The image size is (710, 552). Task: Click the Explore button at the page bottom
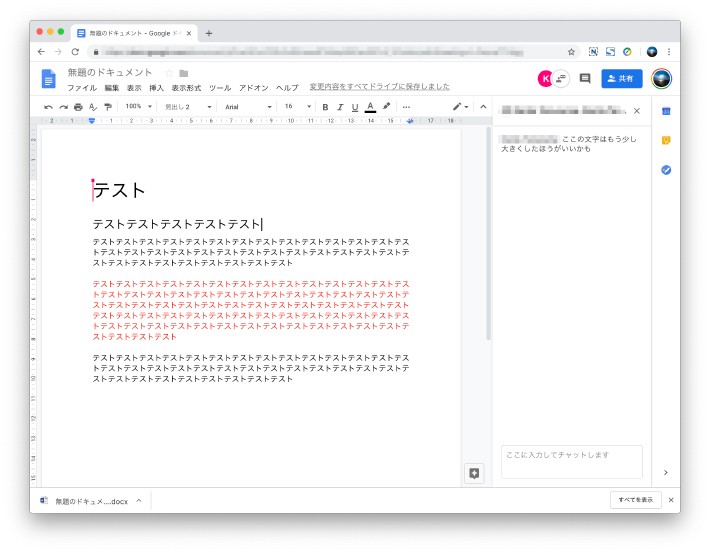(x=474, y=474)
